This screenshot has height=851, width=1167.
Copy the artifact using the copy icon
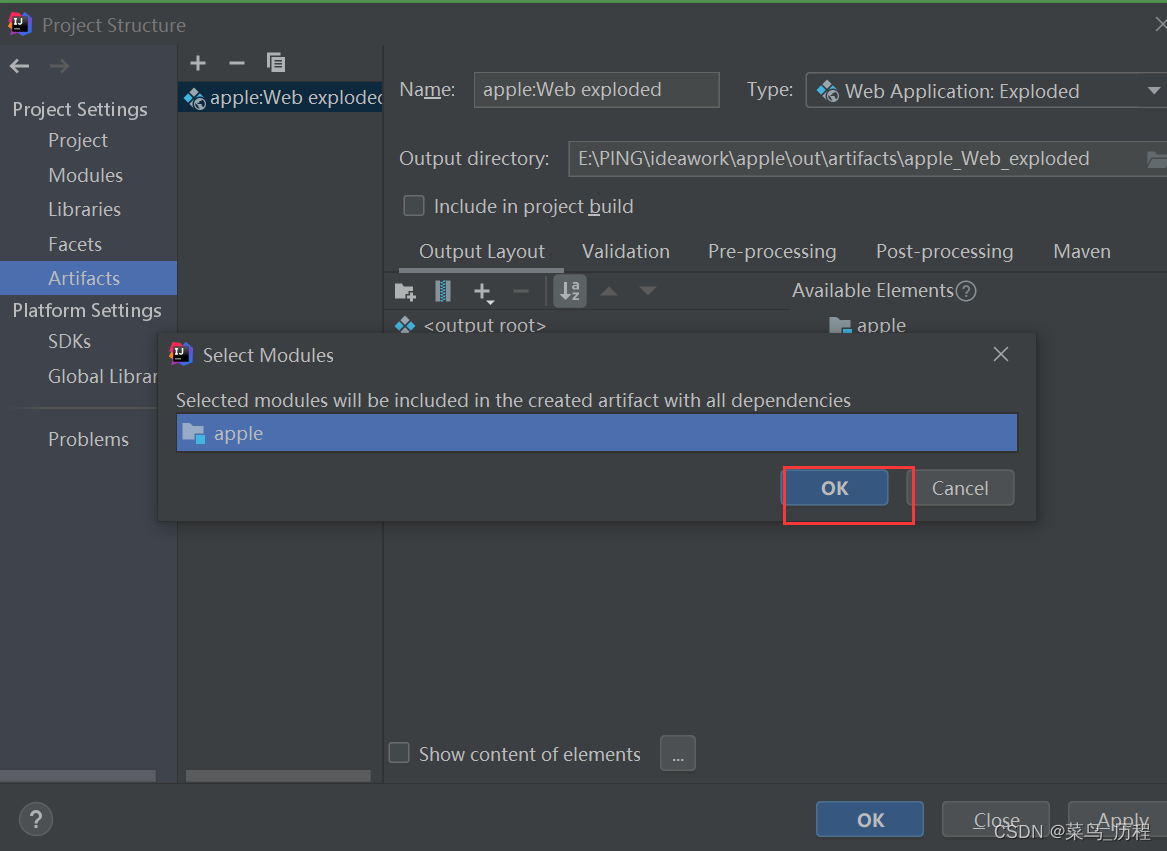click(x=276, y=62)
